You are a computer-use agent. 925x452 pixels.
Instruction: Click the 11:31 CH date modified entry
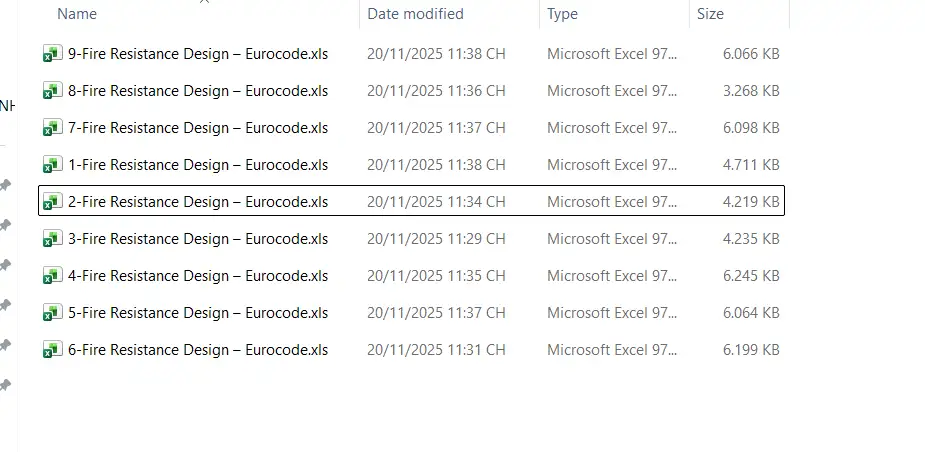(x=436, y=350)
